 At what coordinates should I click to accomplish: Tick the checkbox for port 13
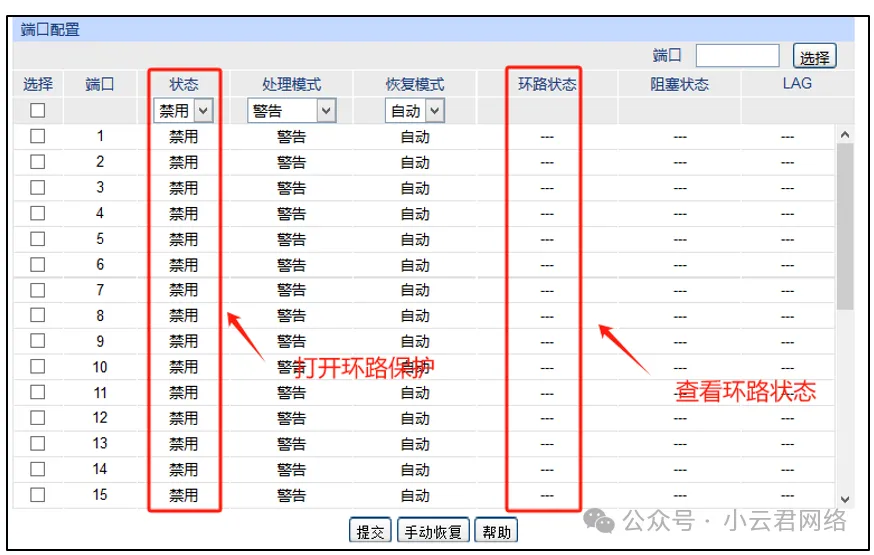38,443
